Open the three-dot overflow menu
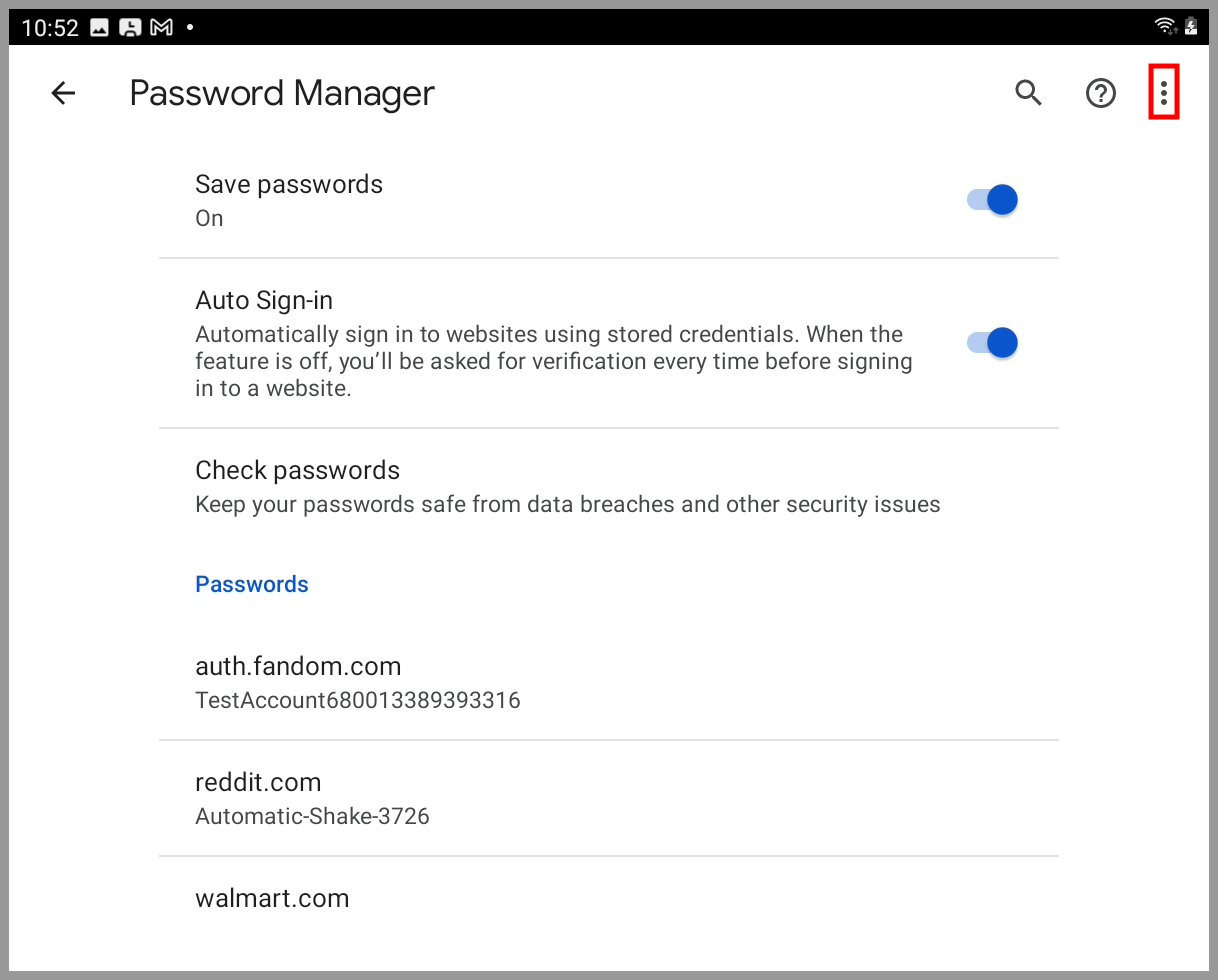 1163,93
